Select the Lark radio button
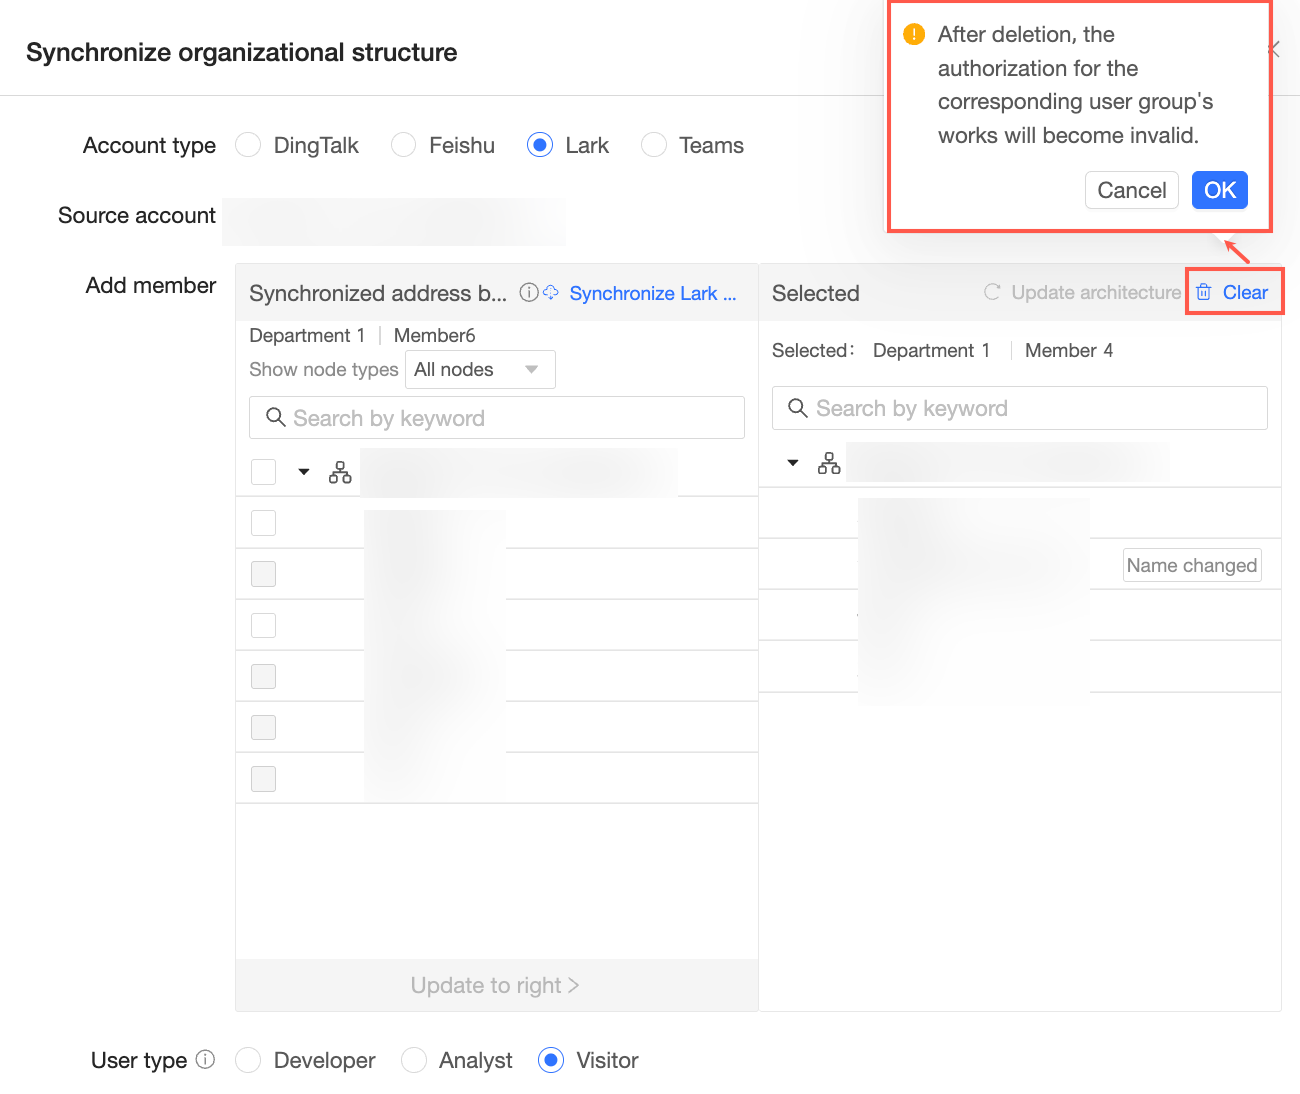This screenshot has width=1300, height=1094. pos(540,145)
